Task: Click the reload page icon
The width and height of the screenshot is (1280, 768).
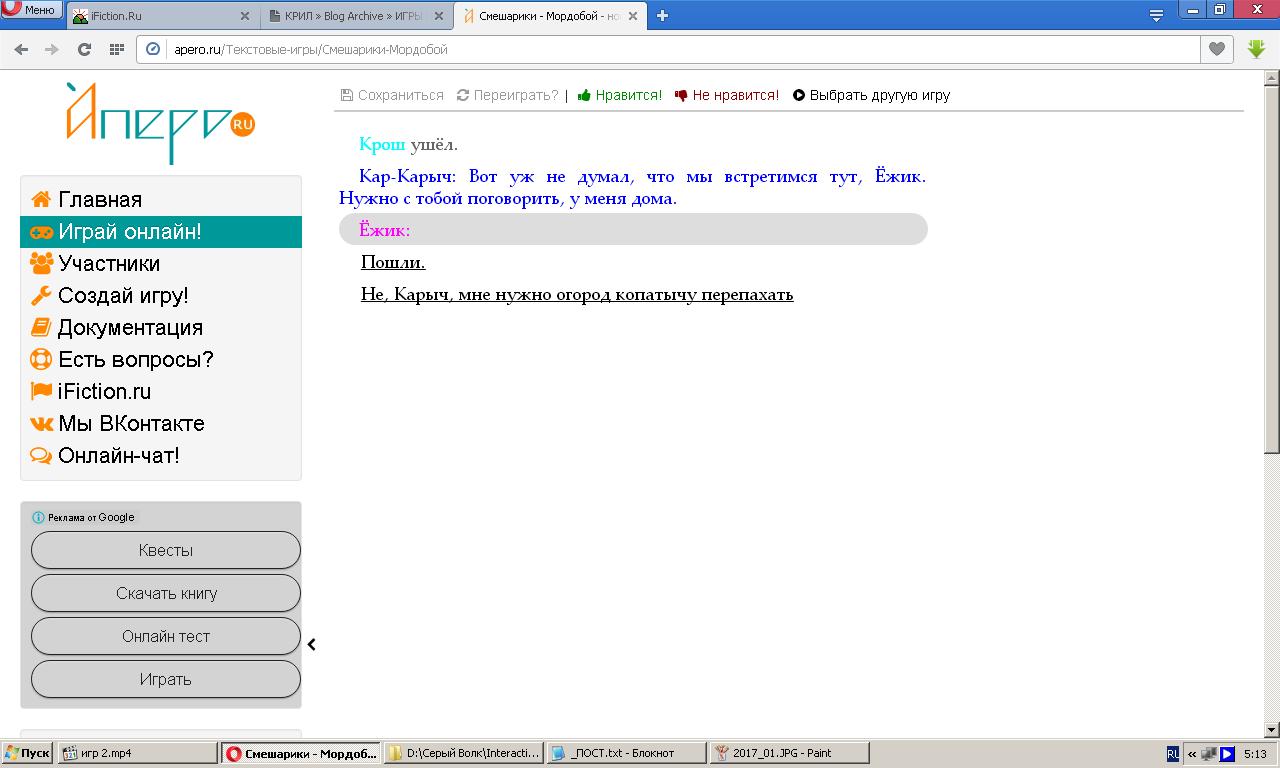Action: click(x=84, y=49)
